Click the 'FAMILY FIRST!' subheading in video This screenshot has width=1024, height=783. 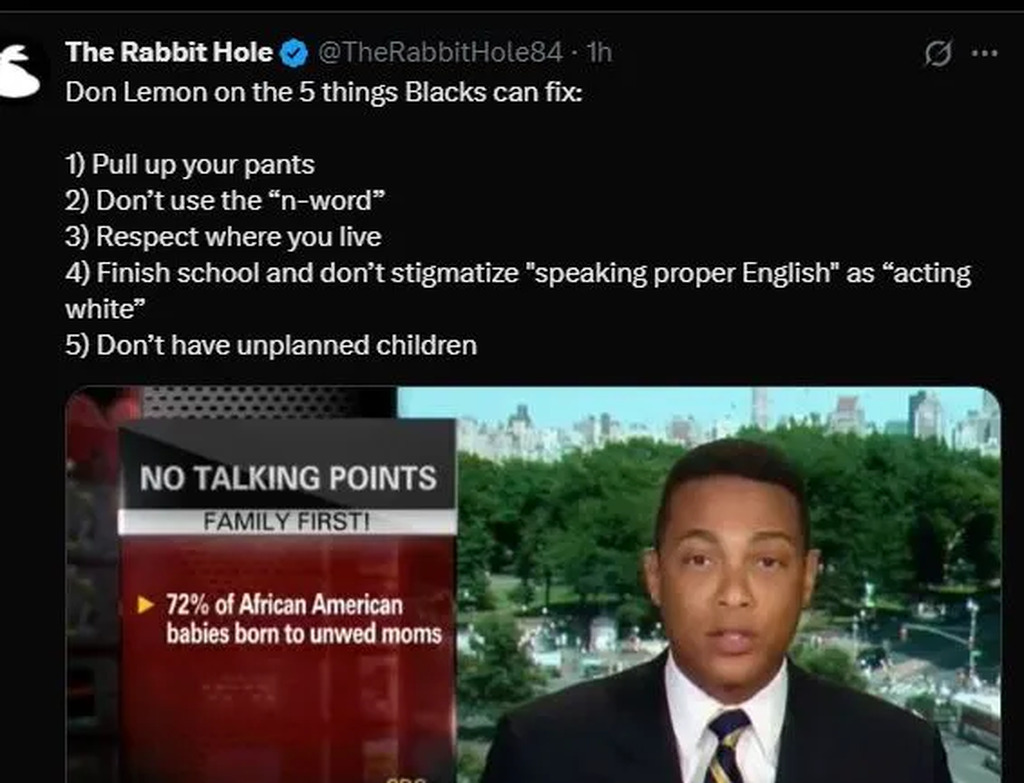287,521
